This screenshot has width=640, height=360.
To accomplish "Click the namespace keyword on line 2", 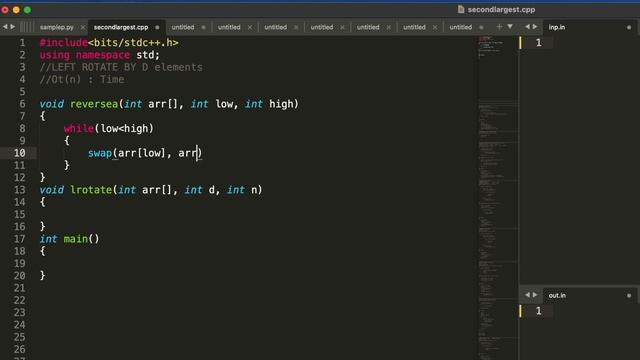I will click(103, 55).
